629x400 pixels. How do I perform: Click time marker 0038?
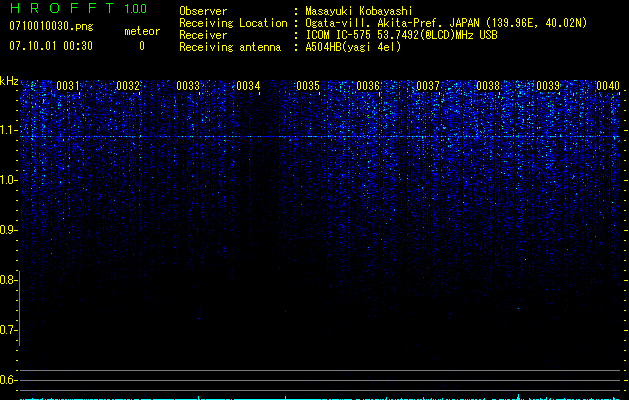pos(488,86)
